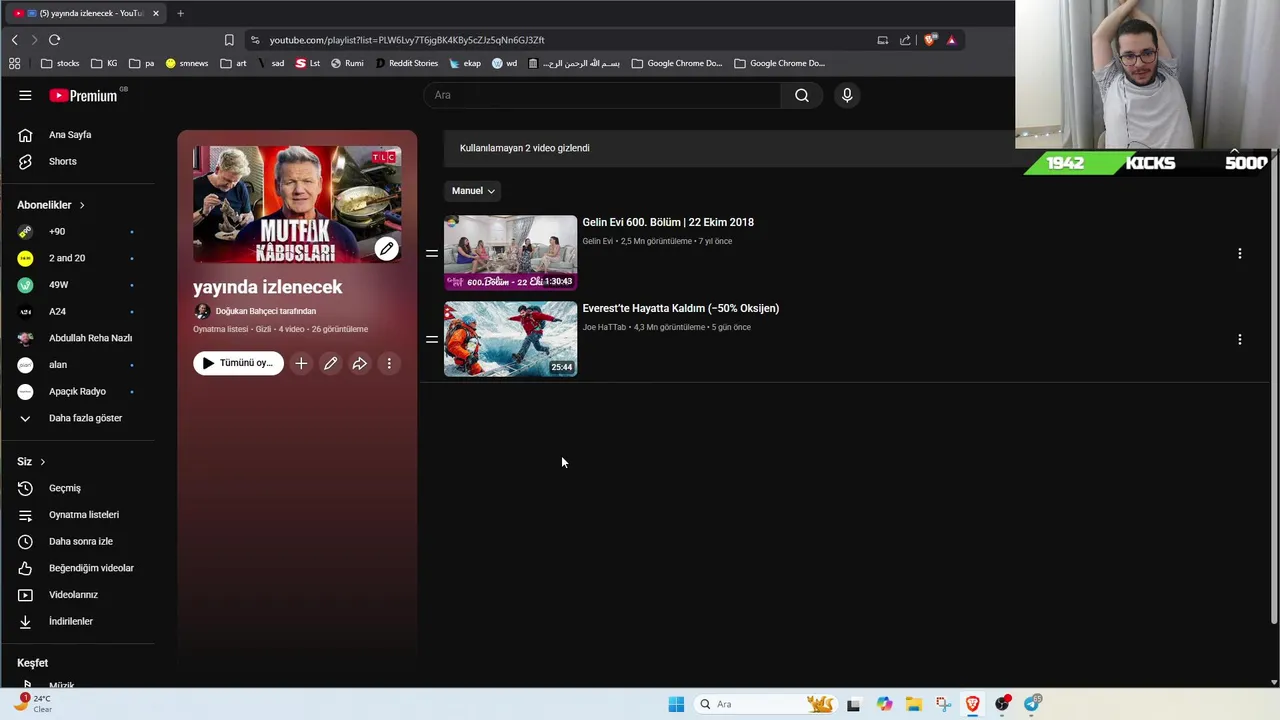Open Telegram from the taskbar
The height and width of the screenshot is (720, 1280).
point(1031,704)
